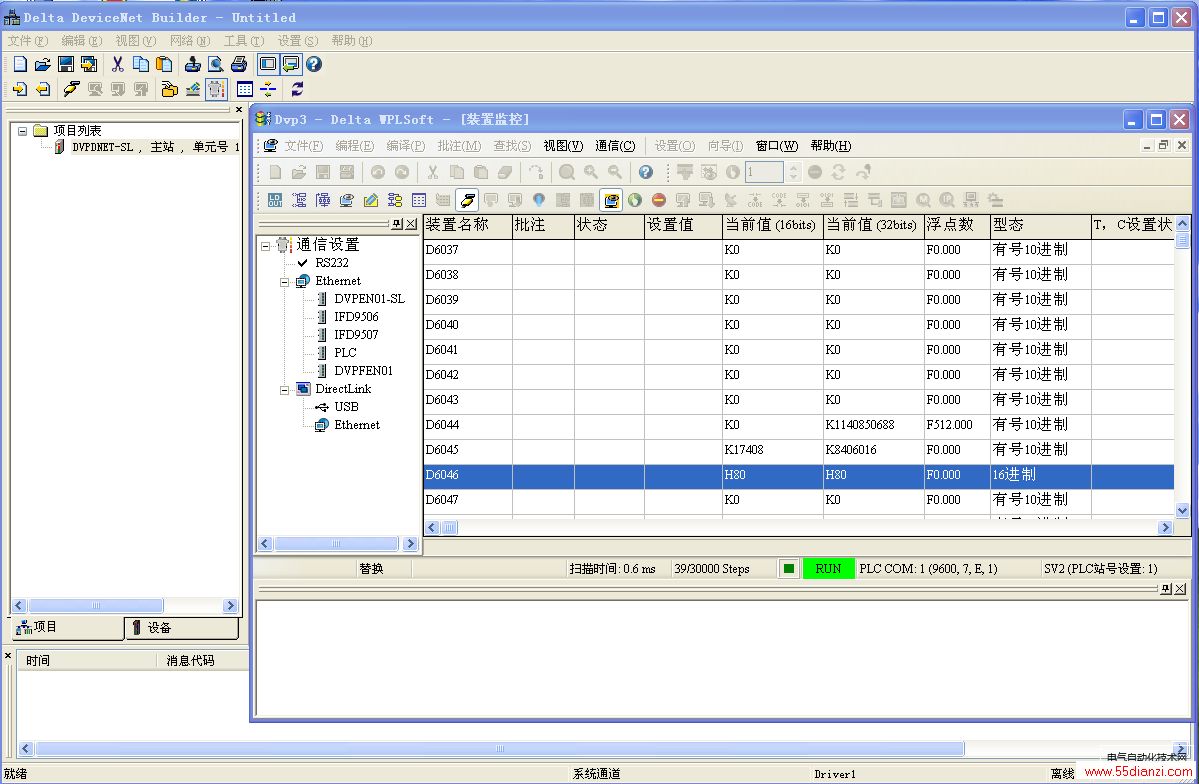Click the yellow online connection plug icon

(x=71, y=89)
